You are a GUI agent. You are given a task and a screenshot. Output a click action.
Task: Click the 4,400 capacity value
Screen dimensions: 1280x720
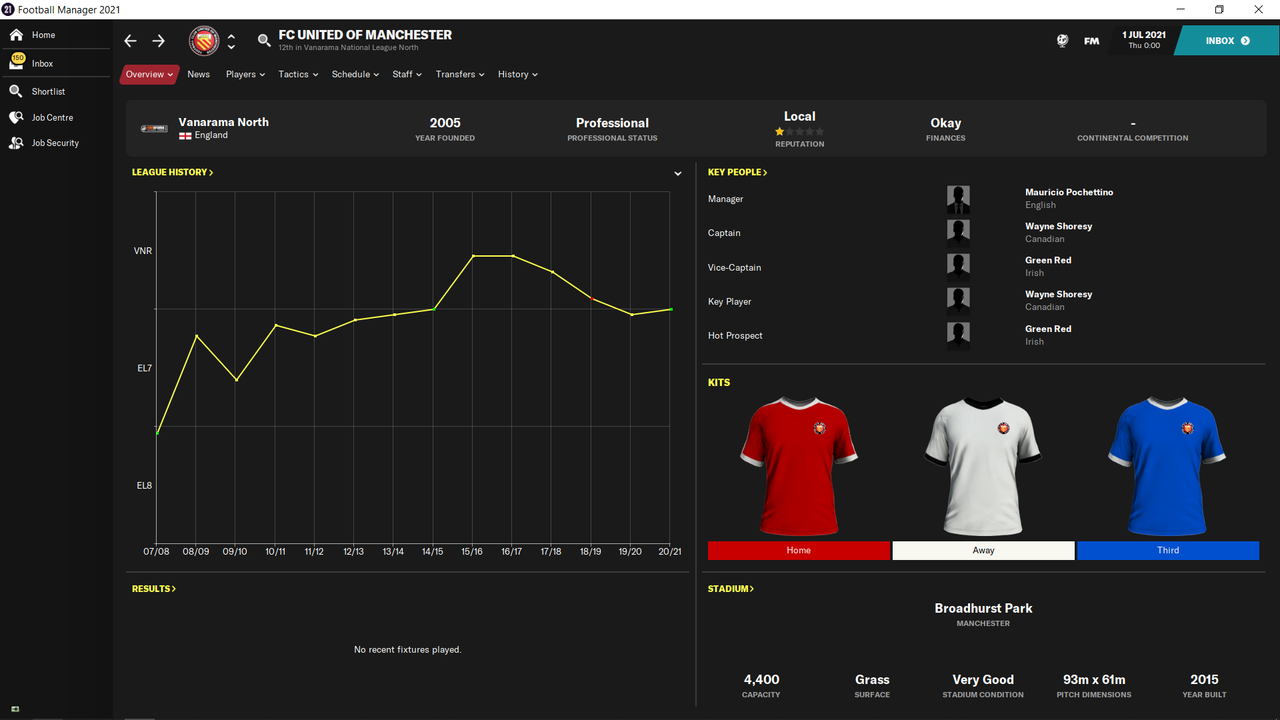coord(761,679)
